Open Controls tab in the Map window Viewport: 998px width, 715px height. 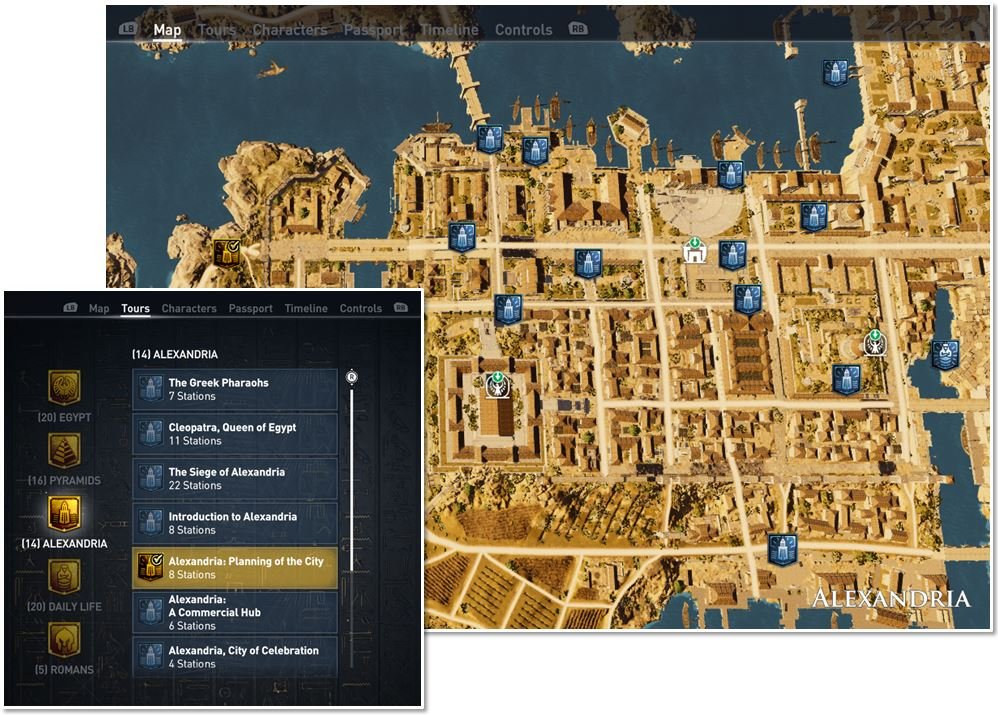point(524,29)
